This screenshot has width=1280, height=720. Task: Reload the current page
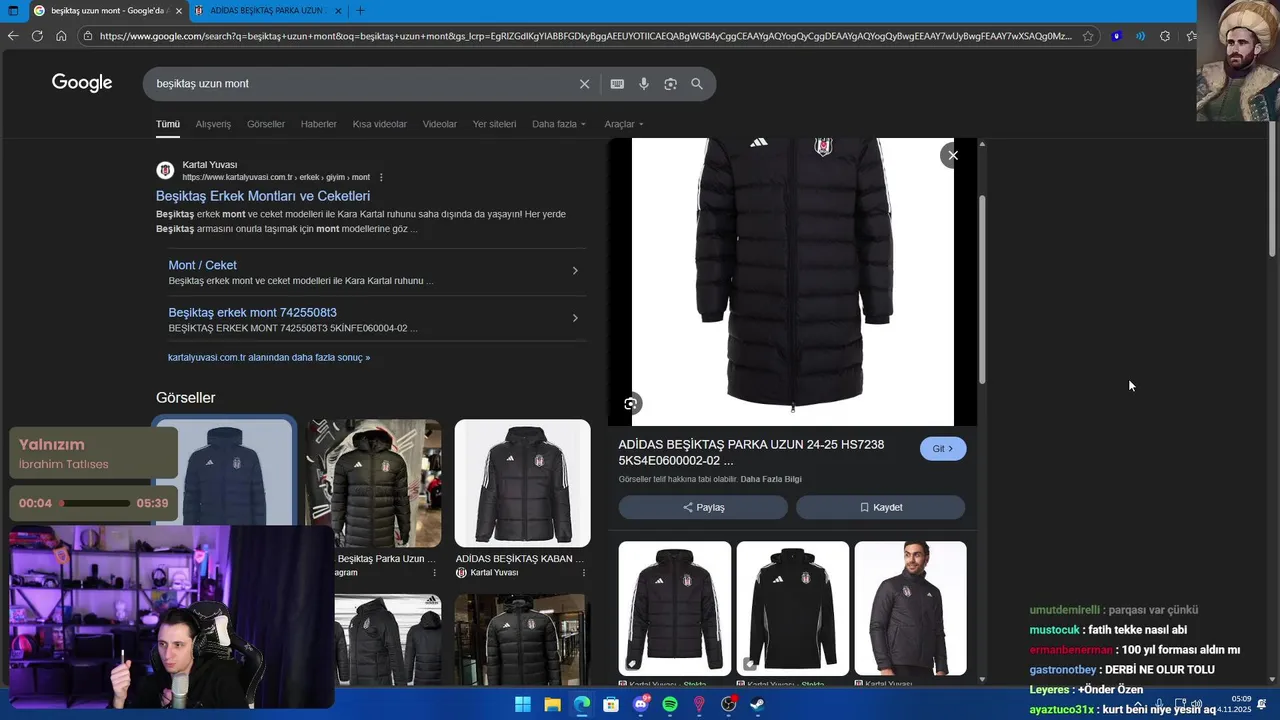37,36
